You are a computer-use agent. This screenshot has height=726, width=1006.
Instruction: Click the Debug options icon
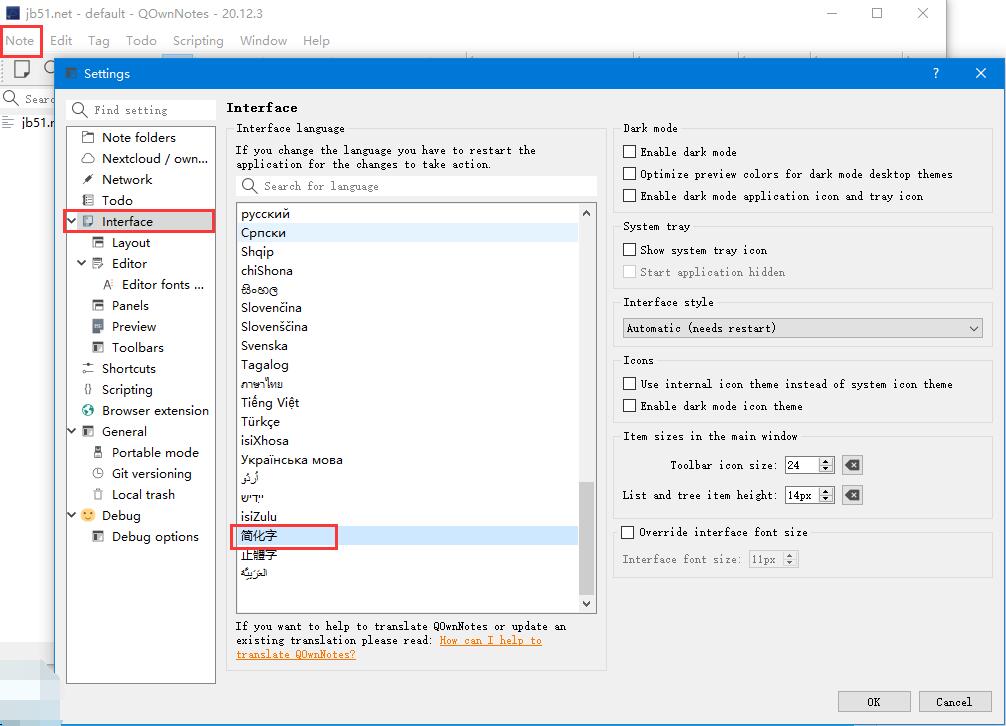tap(98, 536)
